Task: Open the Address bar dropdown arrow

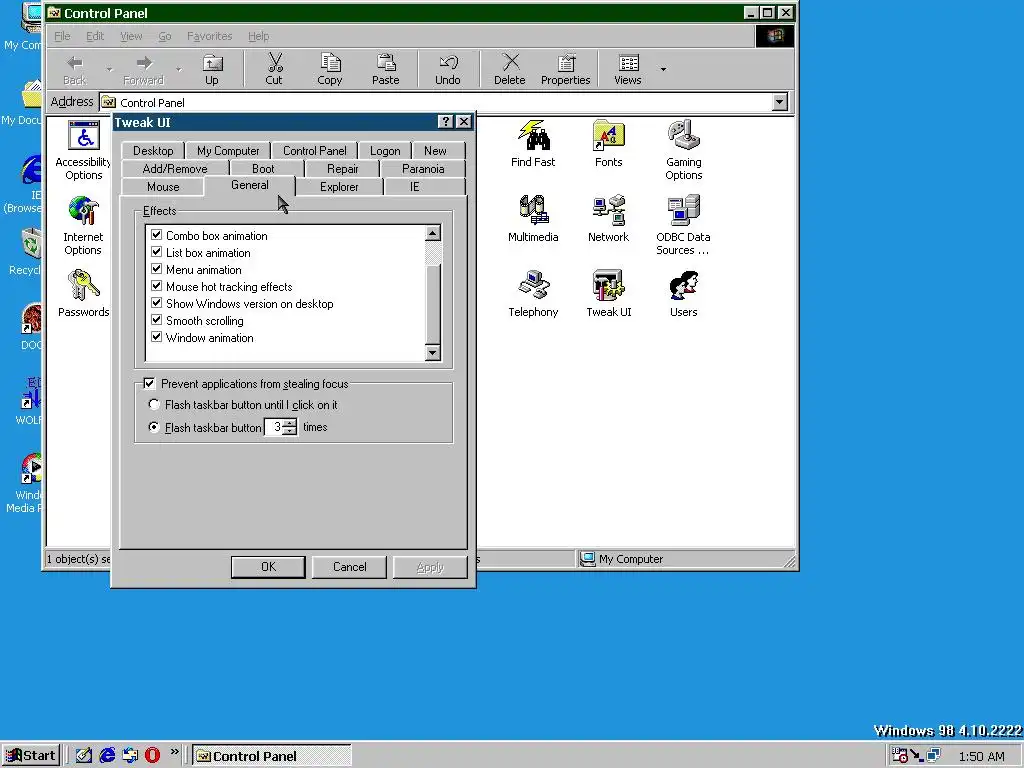Action: tap(780, 102)
